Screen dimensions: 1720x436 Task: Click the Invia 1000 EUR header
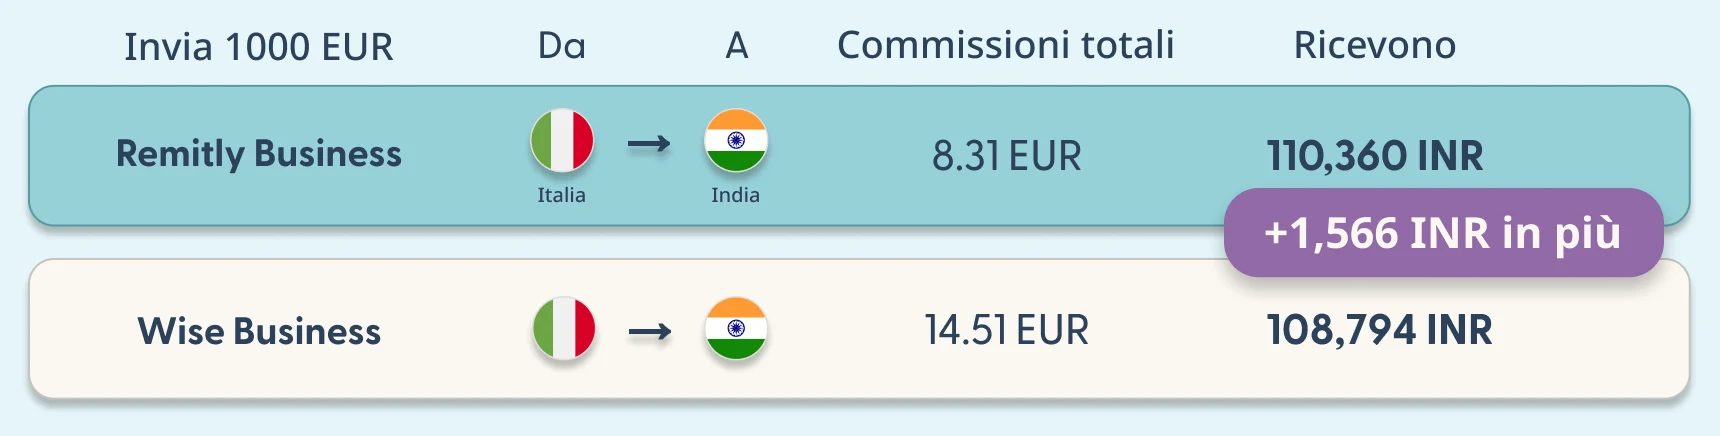pyautogui.click(x=259, y=47)
